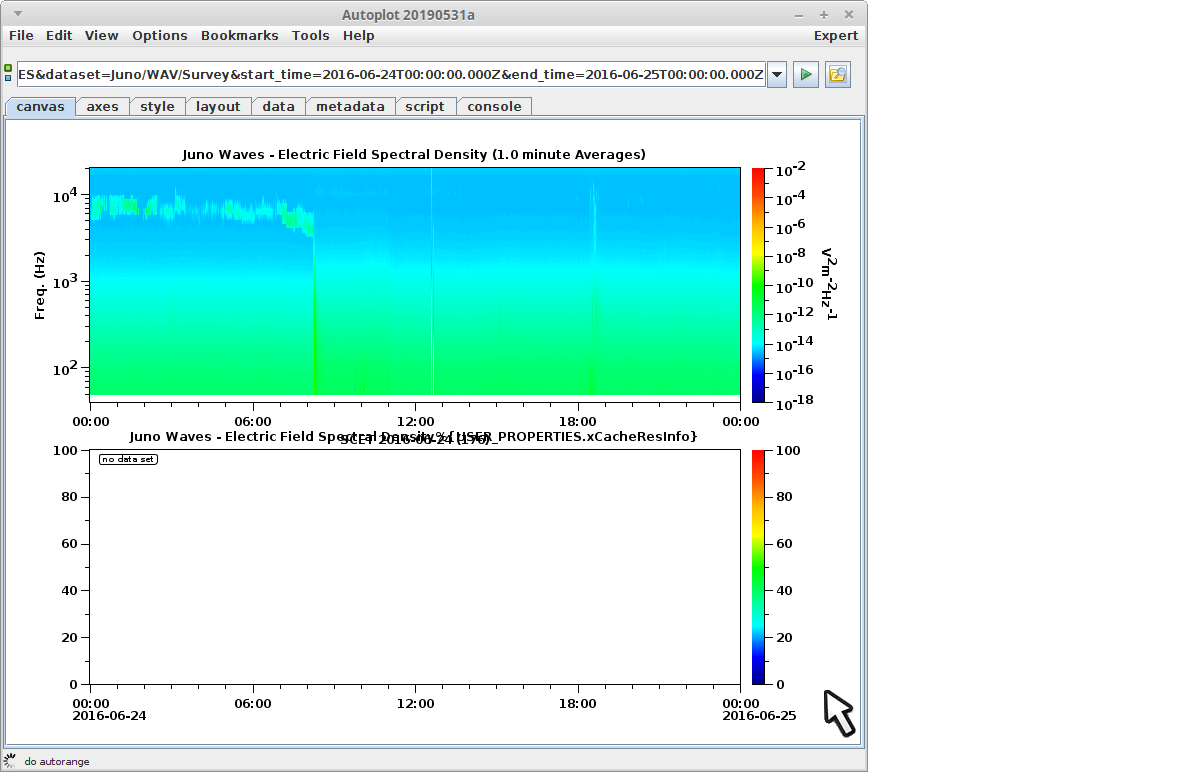The width and height of the screenshot is (1197, 772).
Task: Switch to the axes tab
Action: (102, 107)
